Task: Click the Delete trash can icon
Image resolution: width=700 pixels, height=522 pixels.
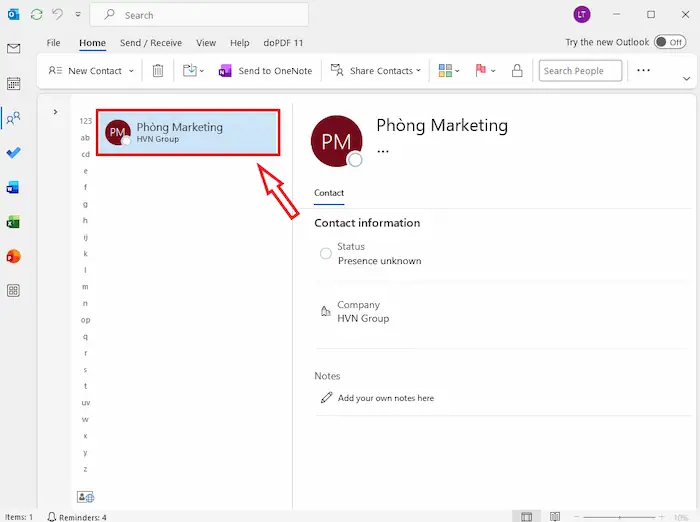Action: click(x=158, y=71)
